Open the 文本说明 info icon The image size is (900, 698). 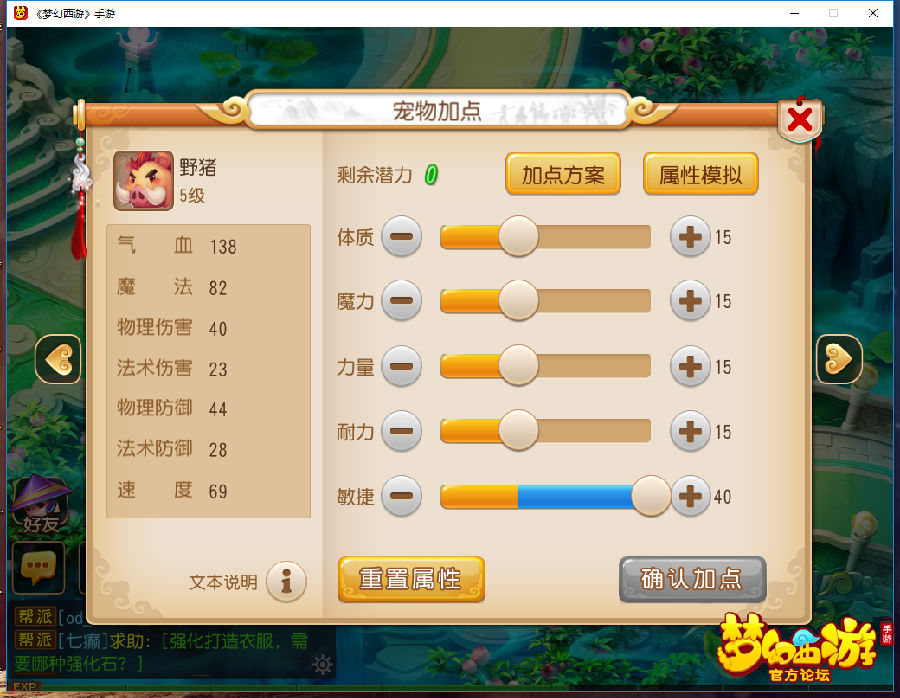pos(286,581)
